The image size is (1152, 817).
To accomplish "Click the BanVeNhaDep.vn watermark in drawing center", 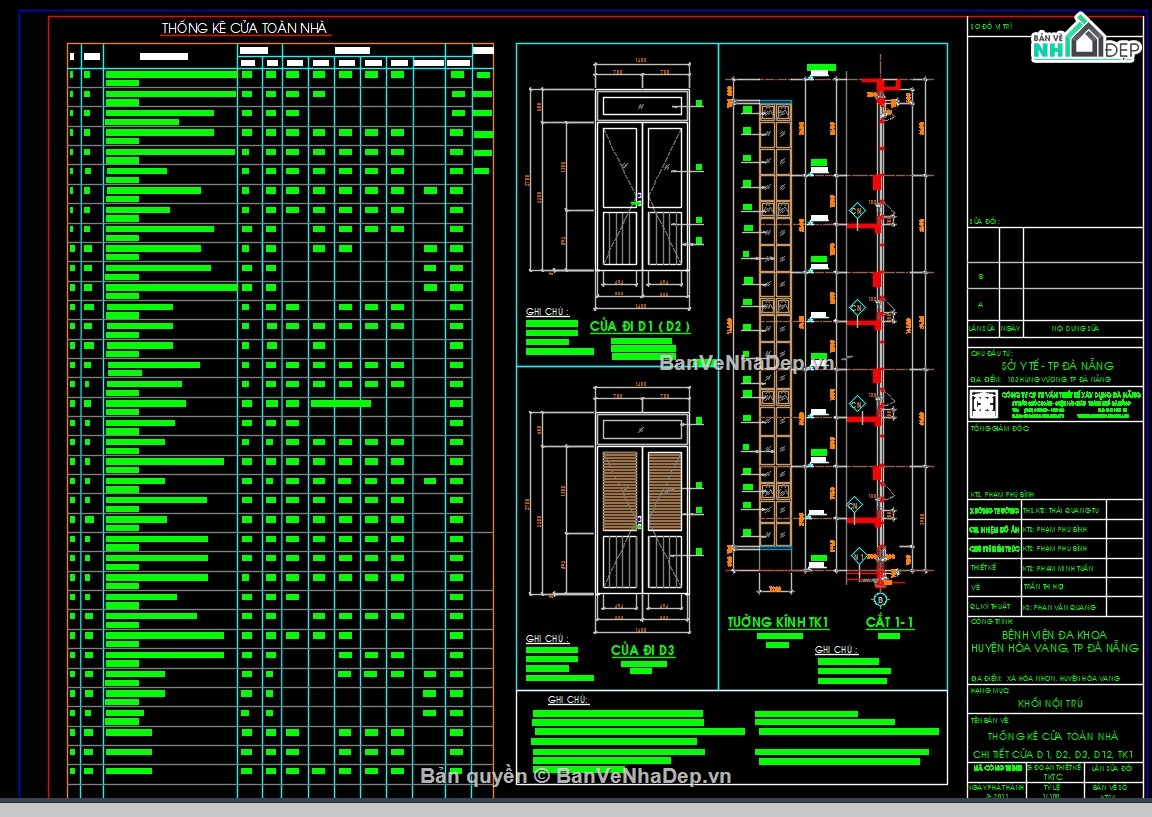I will [745, 363].
